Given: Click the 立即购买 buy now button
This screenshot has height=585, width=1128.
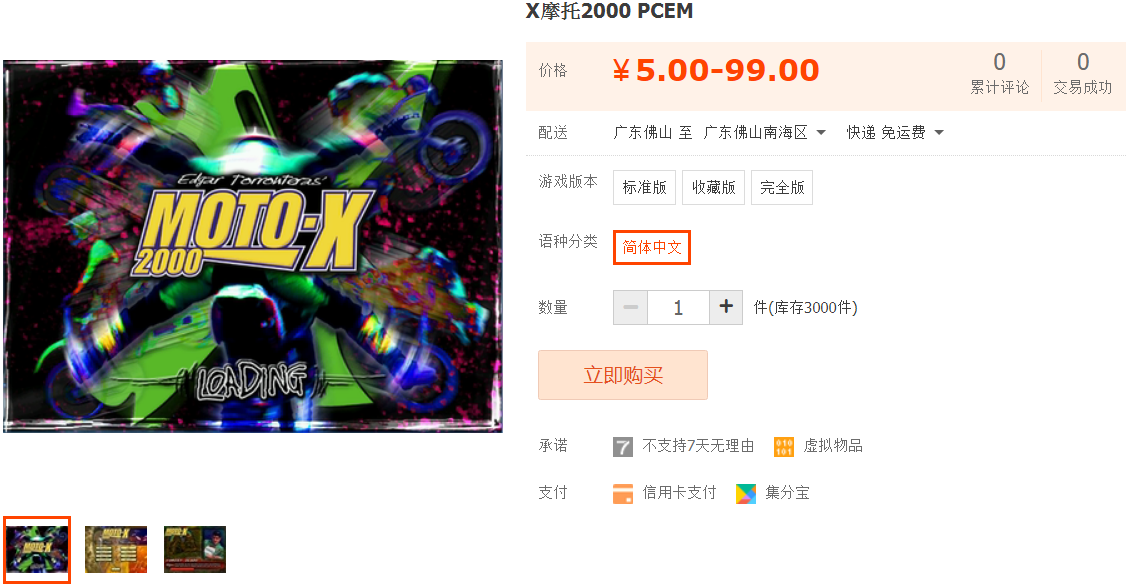Looking at the screenshot, I should [x=623, y=375].
